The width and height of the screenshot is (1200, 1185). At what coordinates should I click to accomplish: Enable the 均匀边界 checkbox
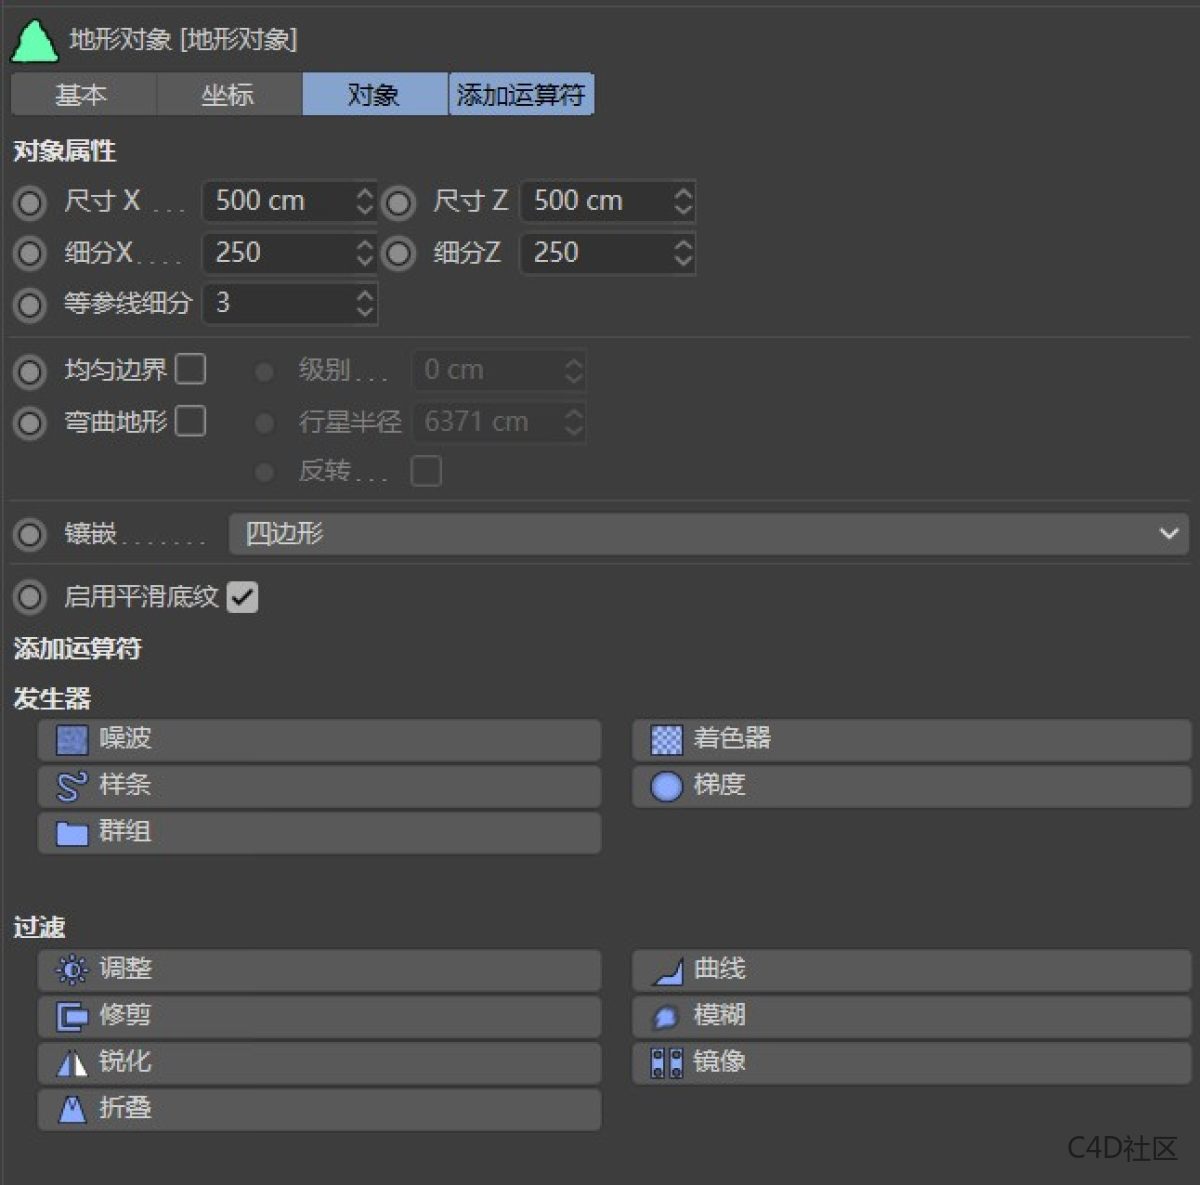pos(190,369)
